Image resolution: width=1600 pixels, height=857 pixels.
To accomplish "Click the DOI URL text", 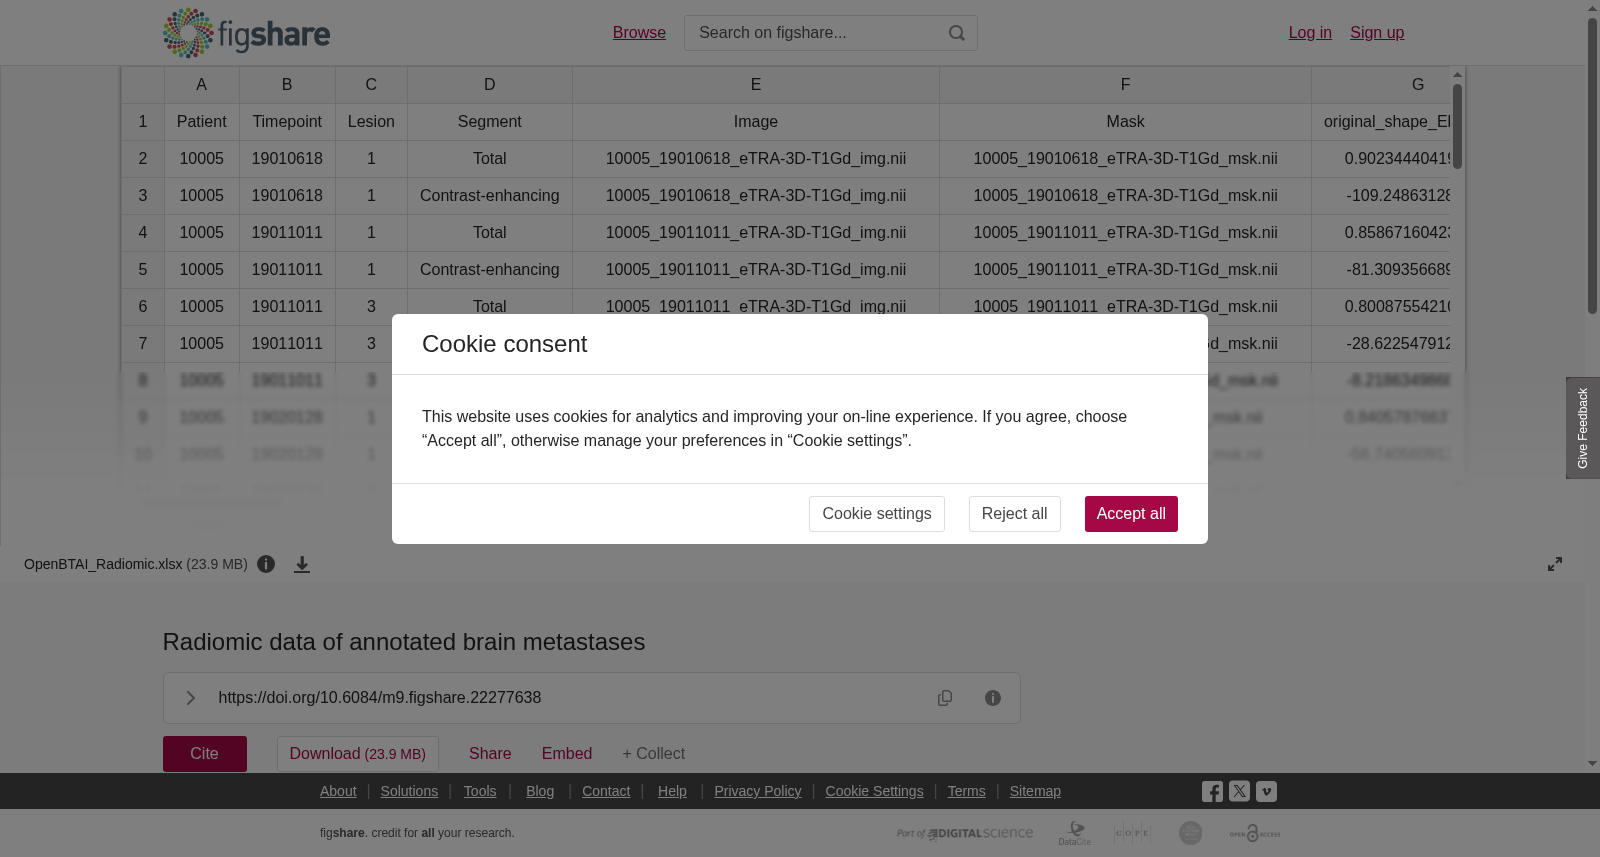I will pos(380,698).
